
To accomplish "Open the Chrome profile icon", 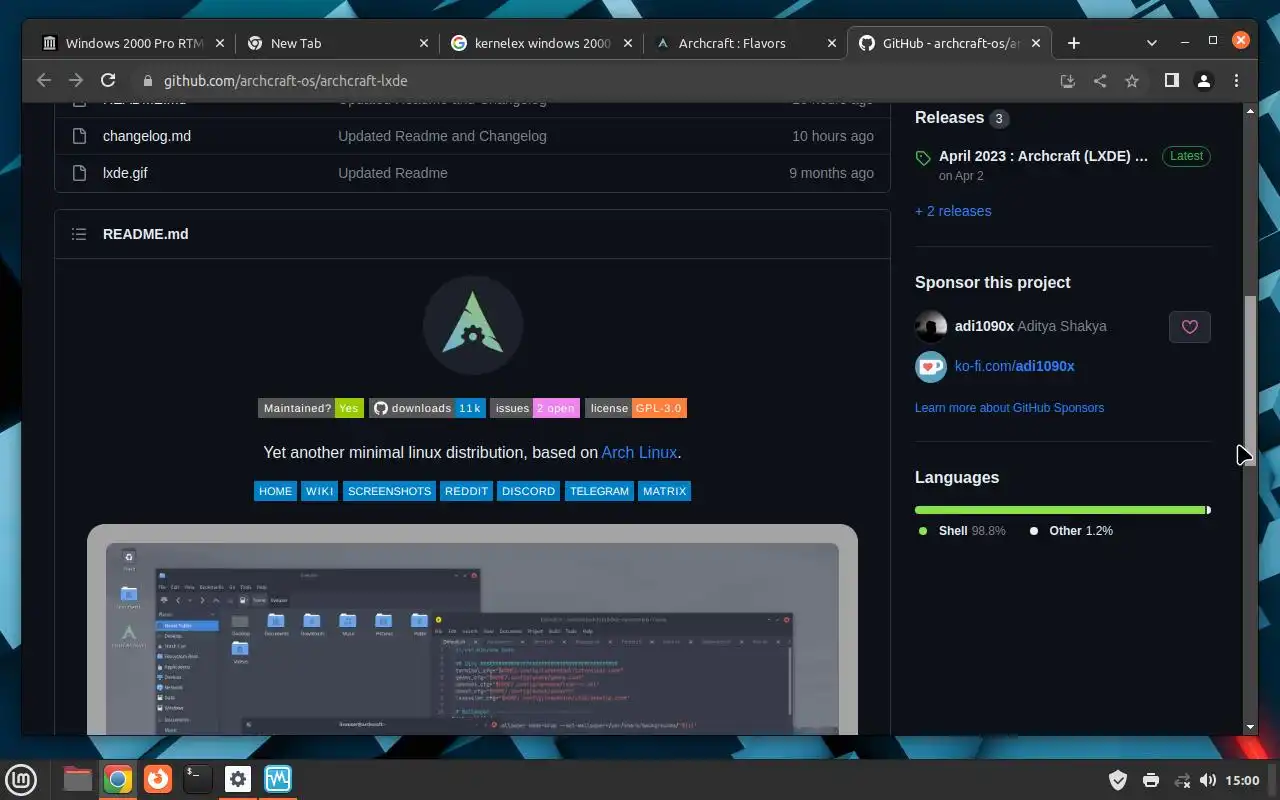I will [1205, 81].
